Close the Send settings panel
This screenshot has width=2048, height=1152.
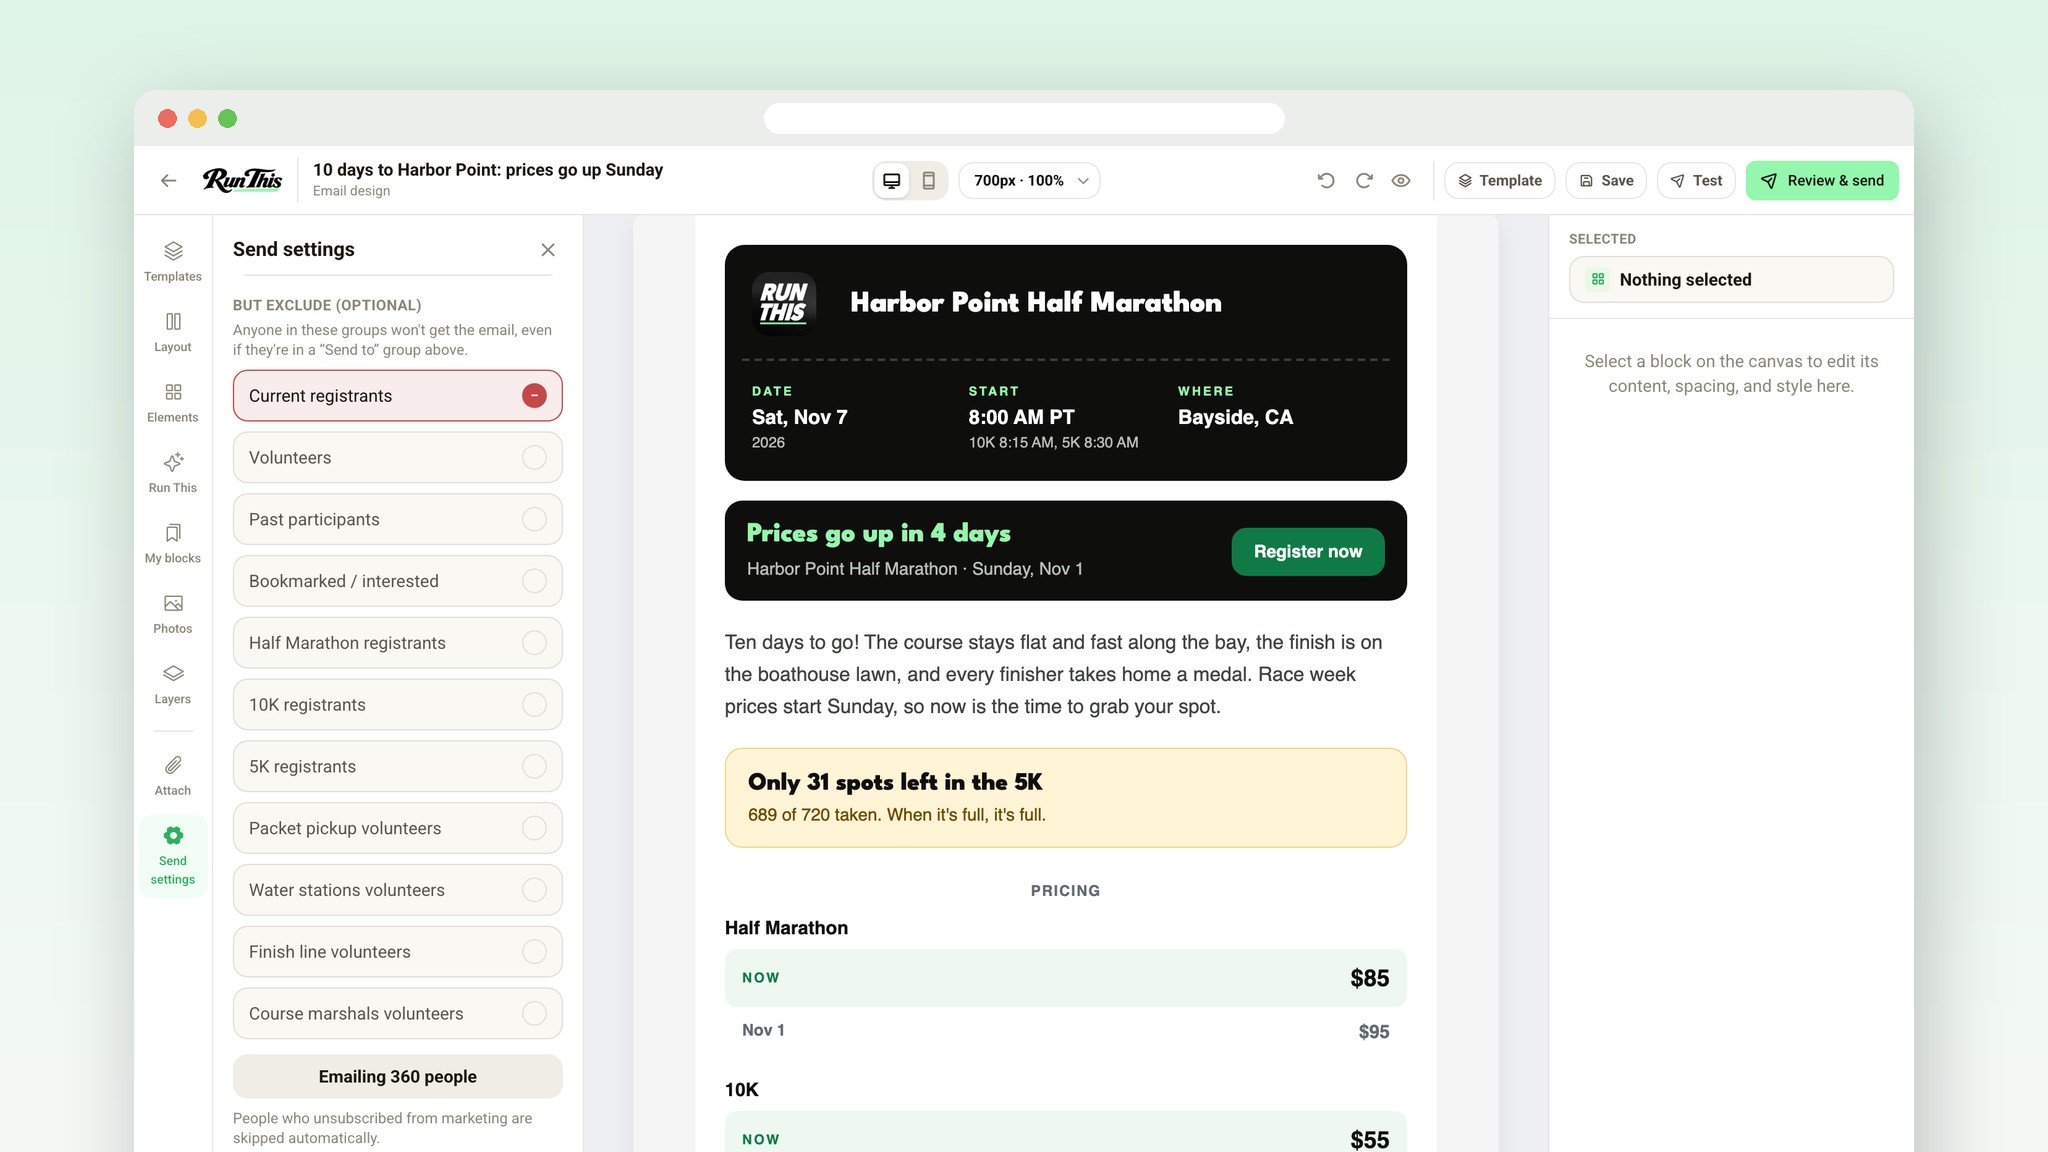click(x=548, y=250)
